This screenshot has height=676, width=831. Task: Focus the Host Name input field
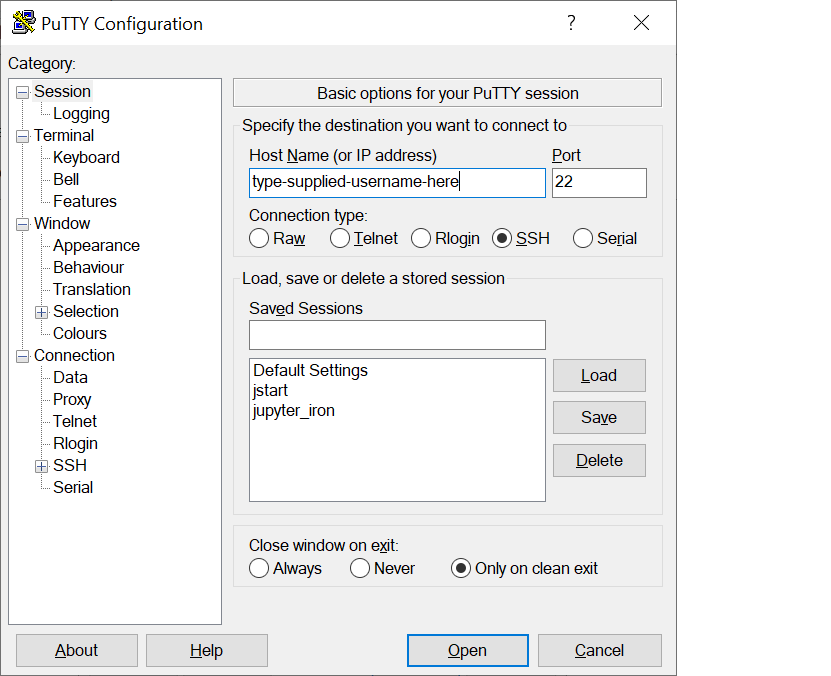tap(397, 183)
